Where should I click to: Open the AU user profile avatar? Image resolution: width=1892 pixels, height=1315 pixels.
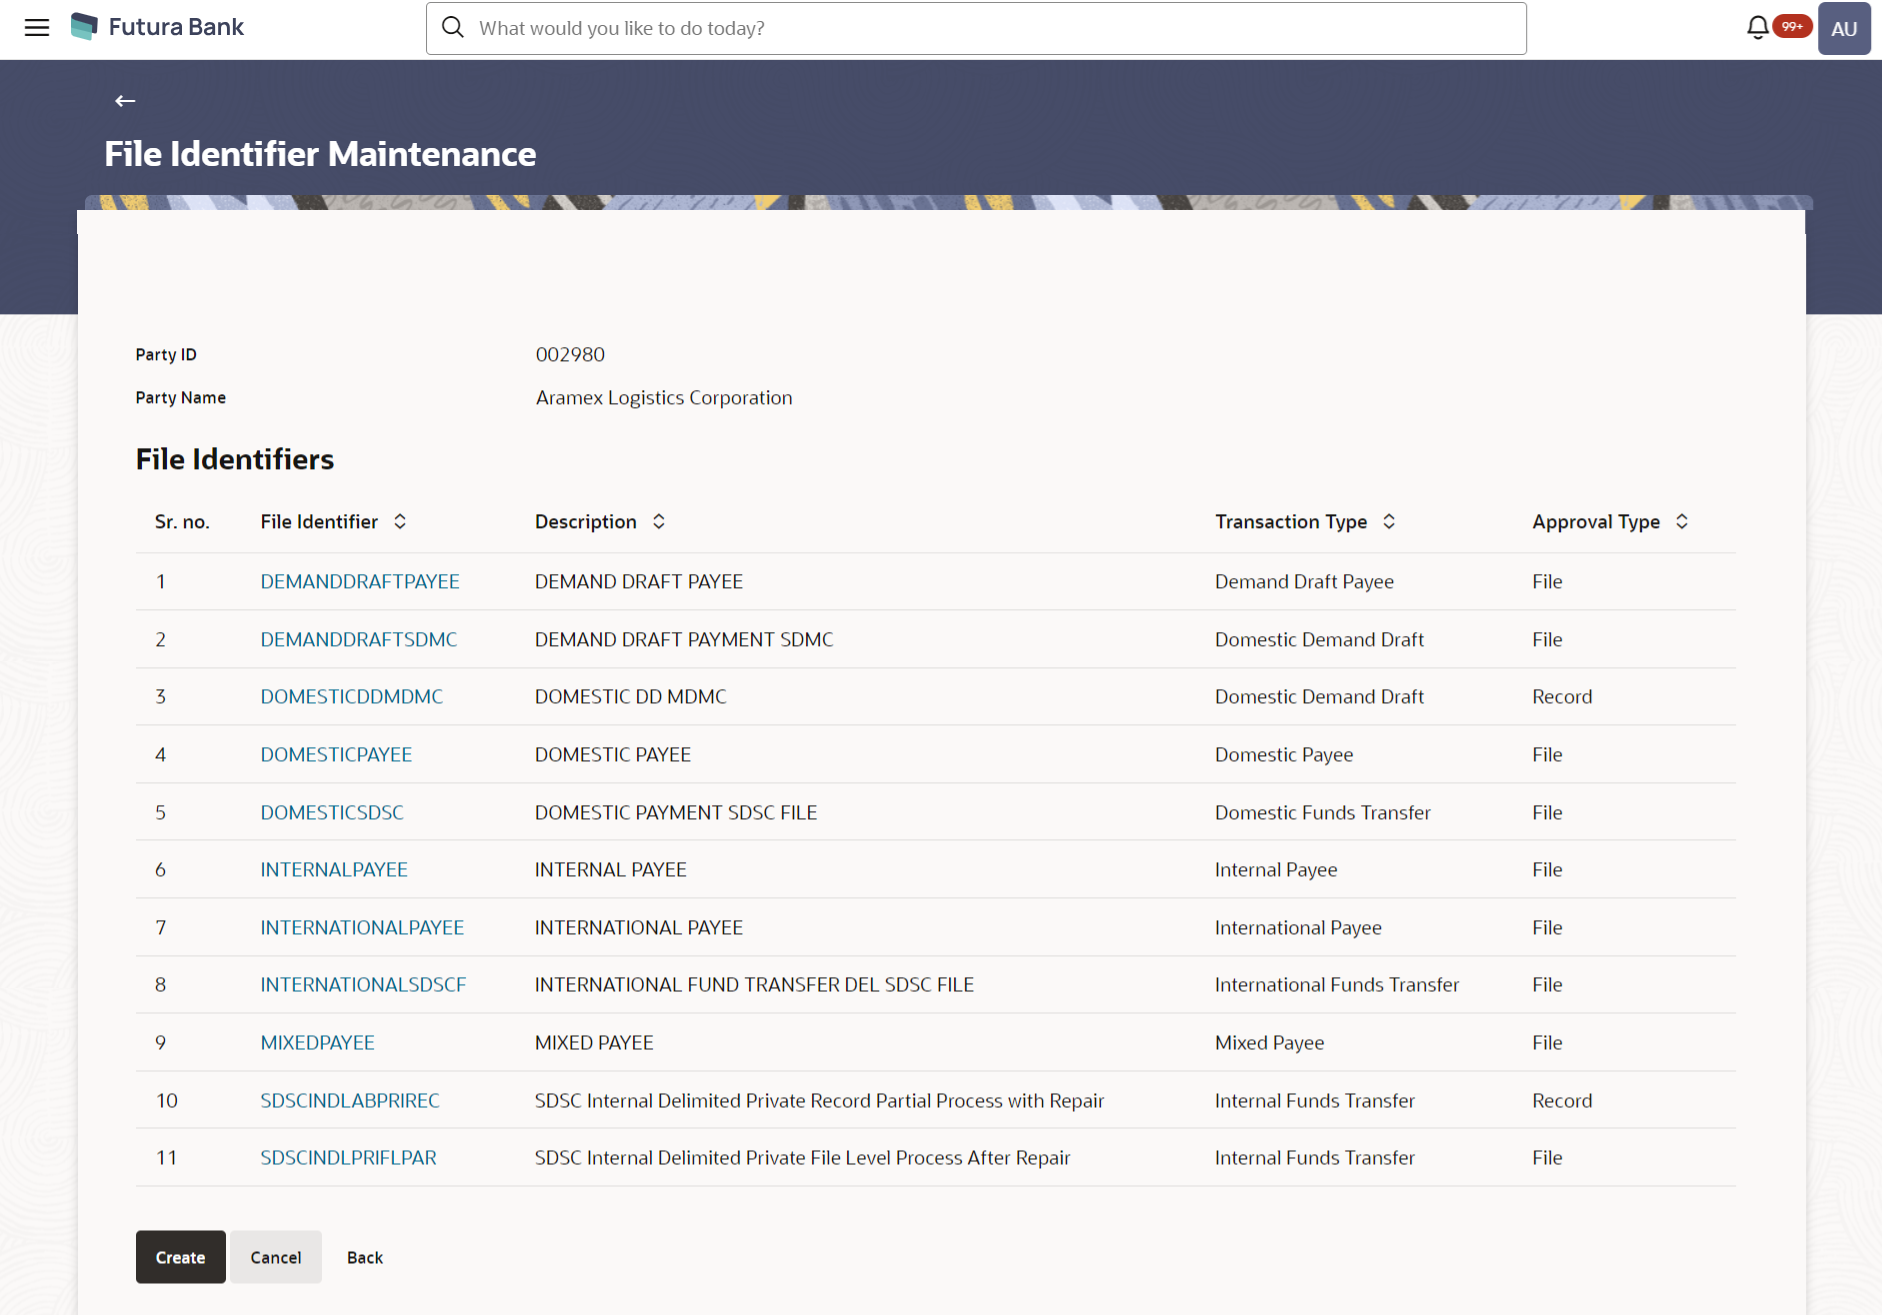(x=1844, y=28)
